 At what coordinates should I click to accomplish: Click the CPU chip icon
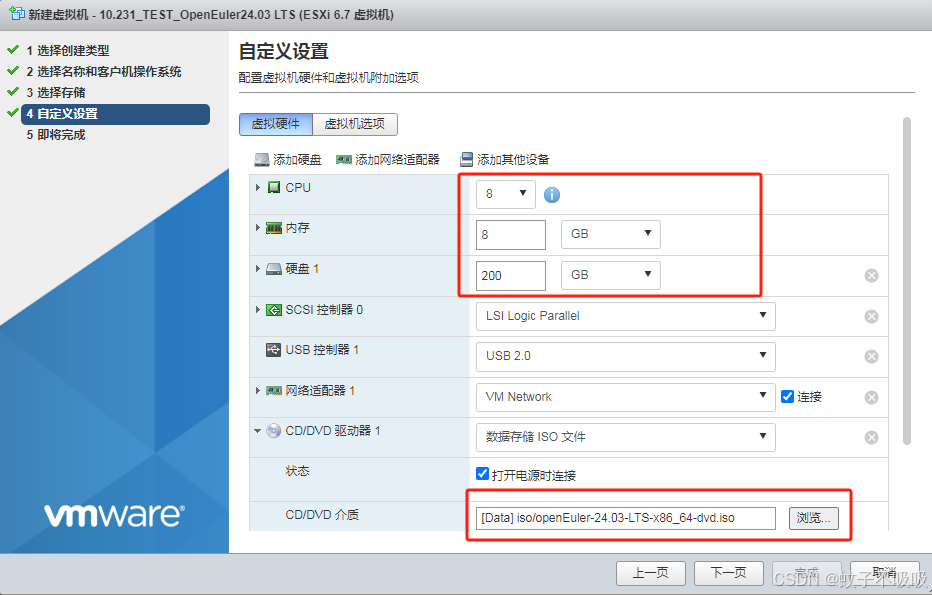point(273,188)
